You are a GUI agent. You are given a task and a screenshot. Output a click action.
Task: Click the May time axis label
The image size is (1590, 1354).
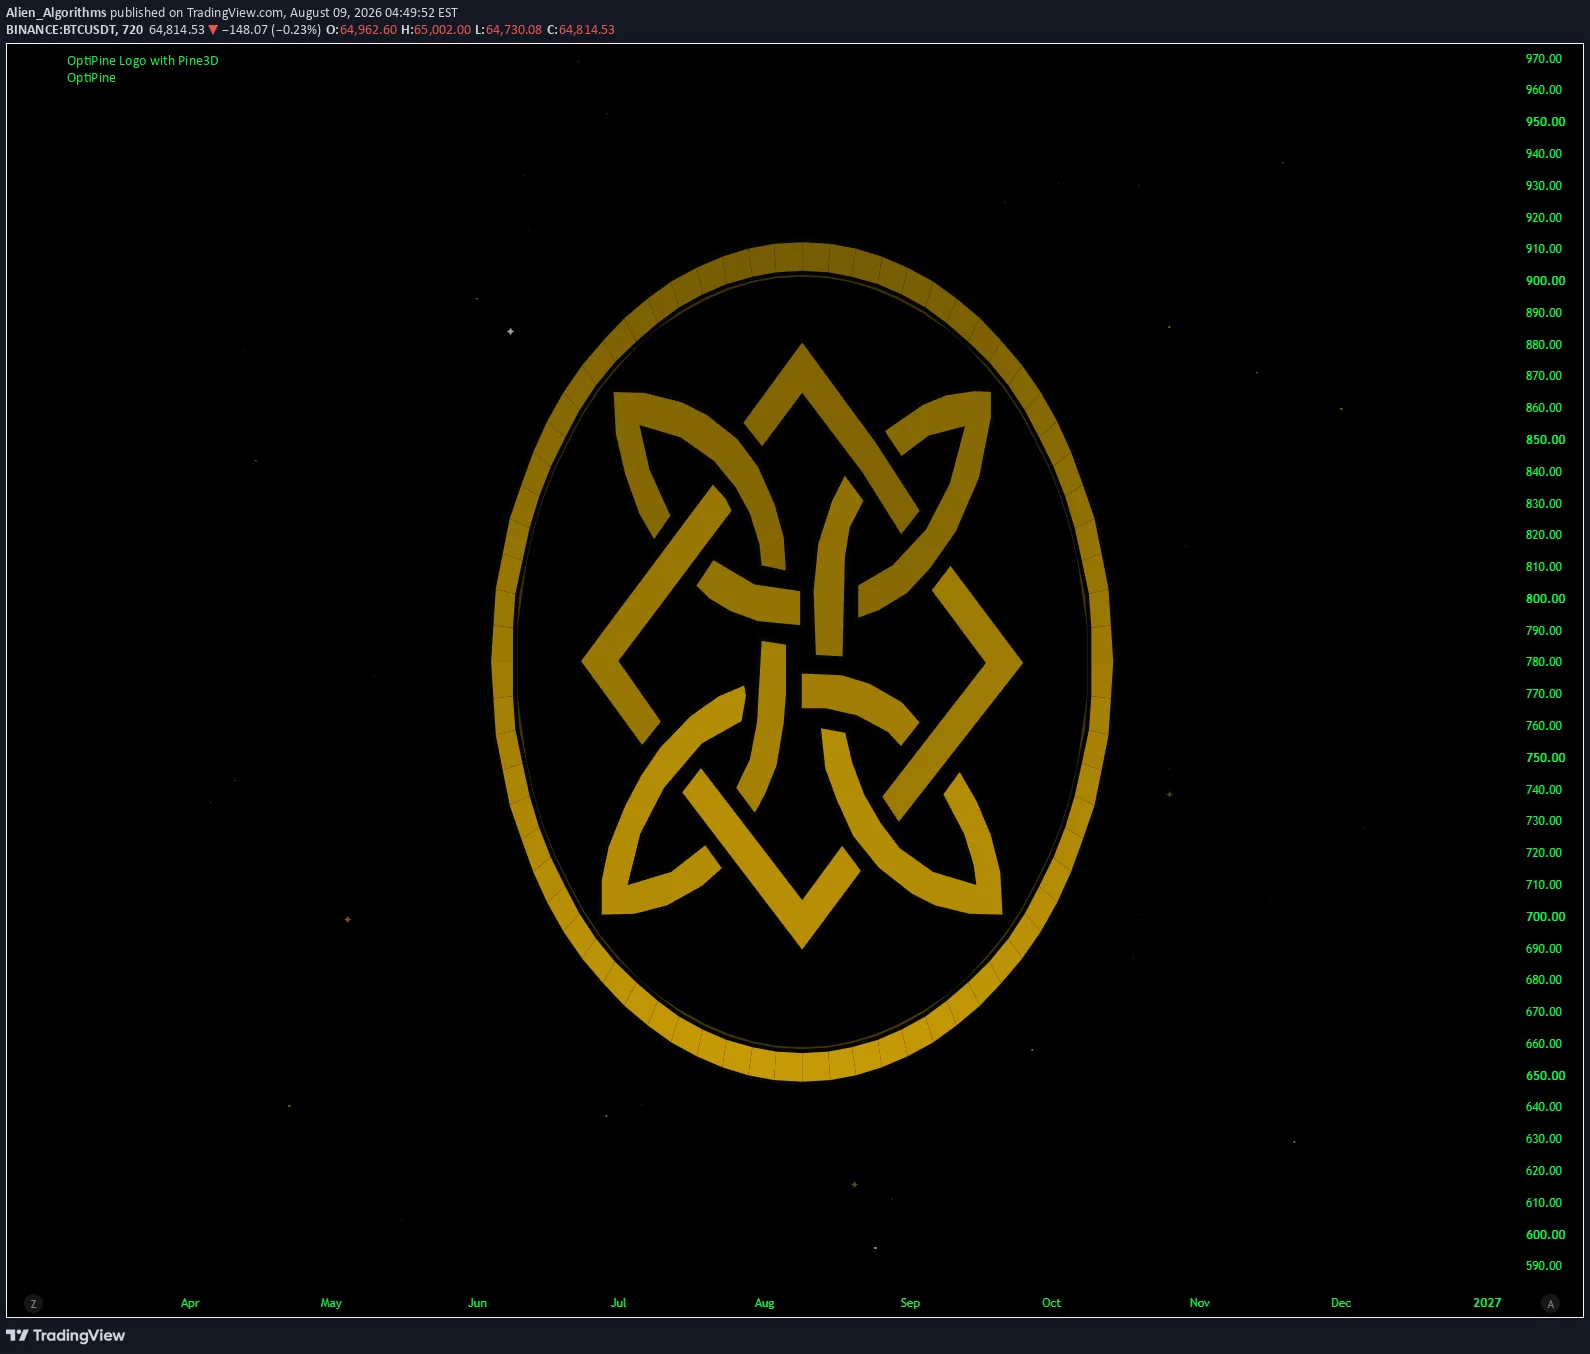[x=331, y=1303]
